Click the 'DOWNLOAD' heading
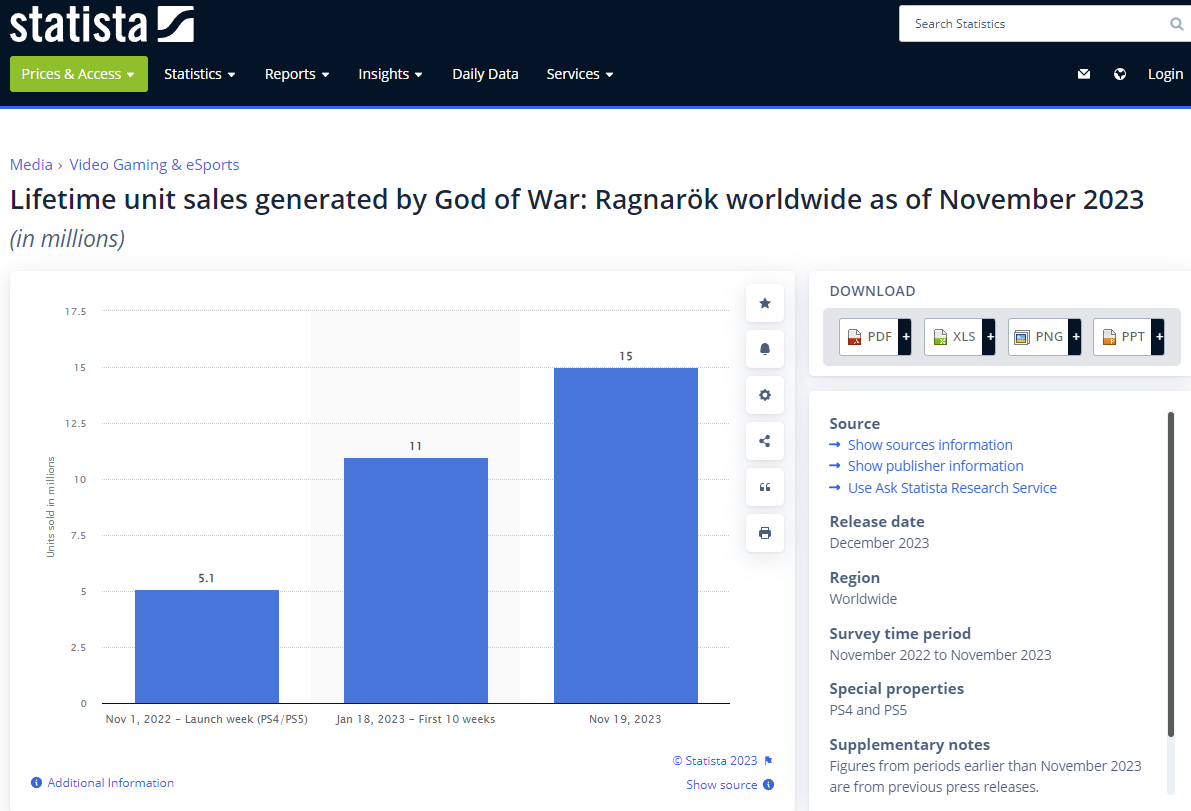The width and height of the screenshot is (1191, 811). 872,291
